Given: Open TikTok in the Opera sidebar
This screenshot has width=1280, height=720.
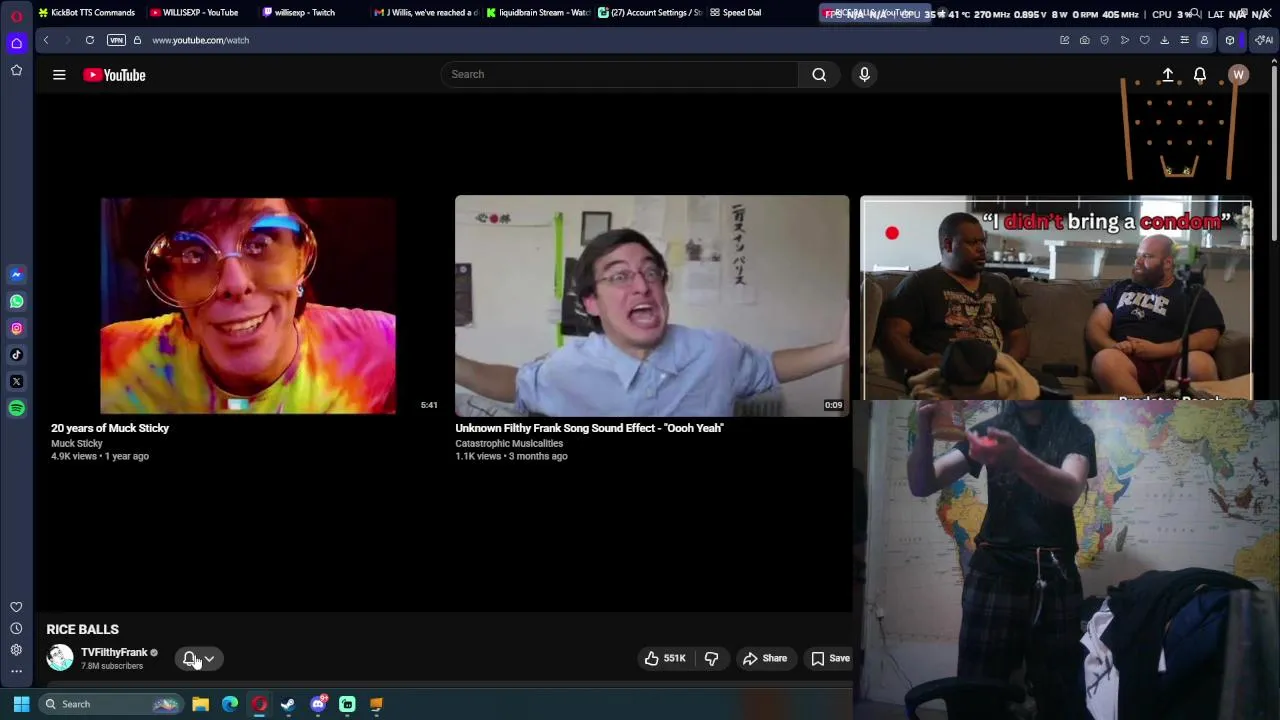Looking at the screenshot, I should point(16,355).
